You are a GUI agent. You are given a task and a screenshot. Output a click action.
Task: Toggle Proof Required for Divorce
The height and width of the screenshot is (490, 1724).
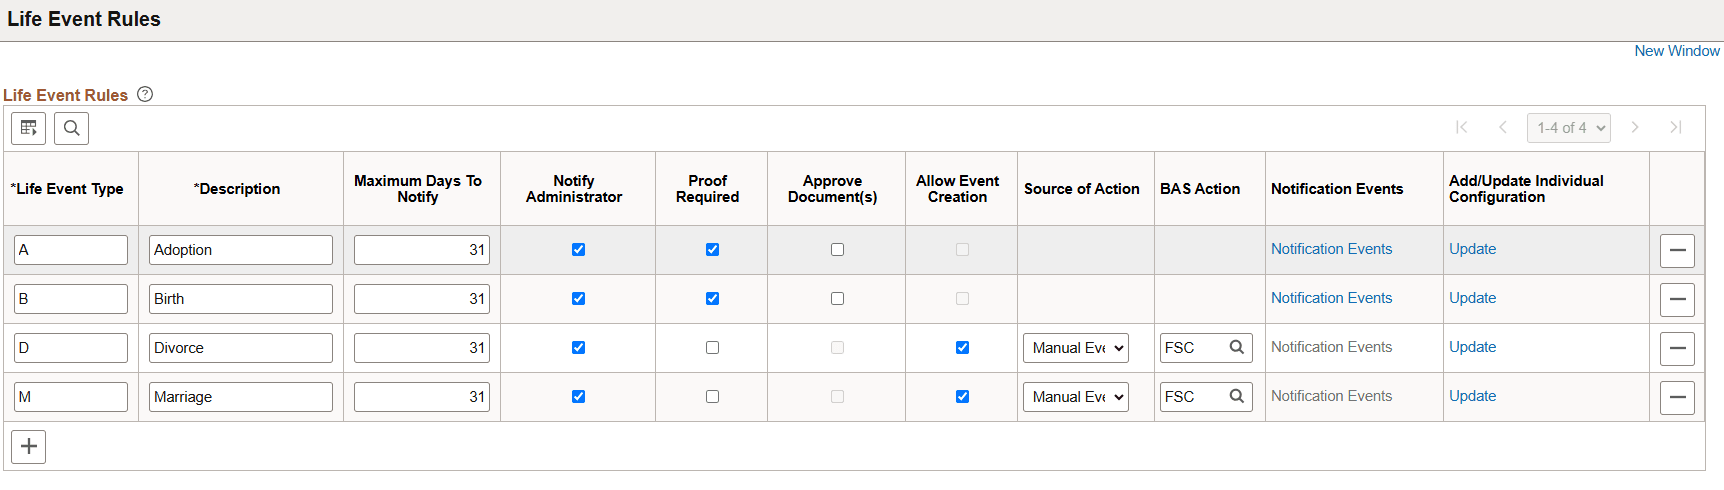[x=712, y=348]
